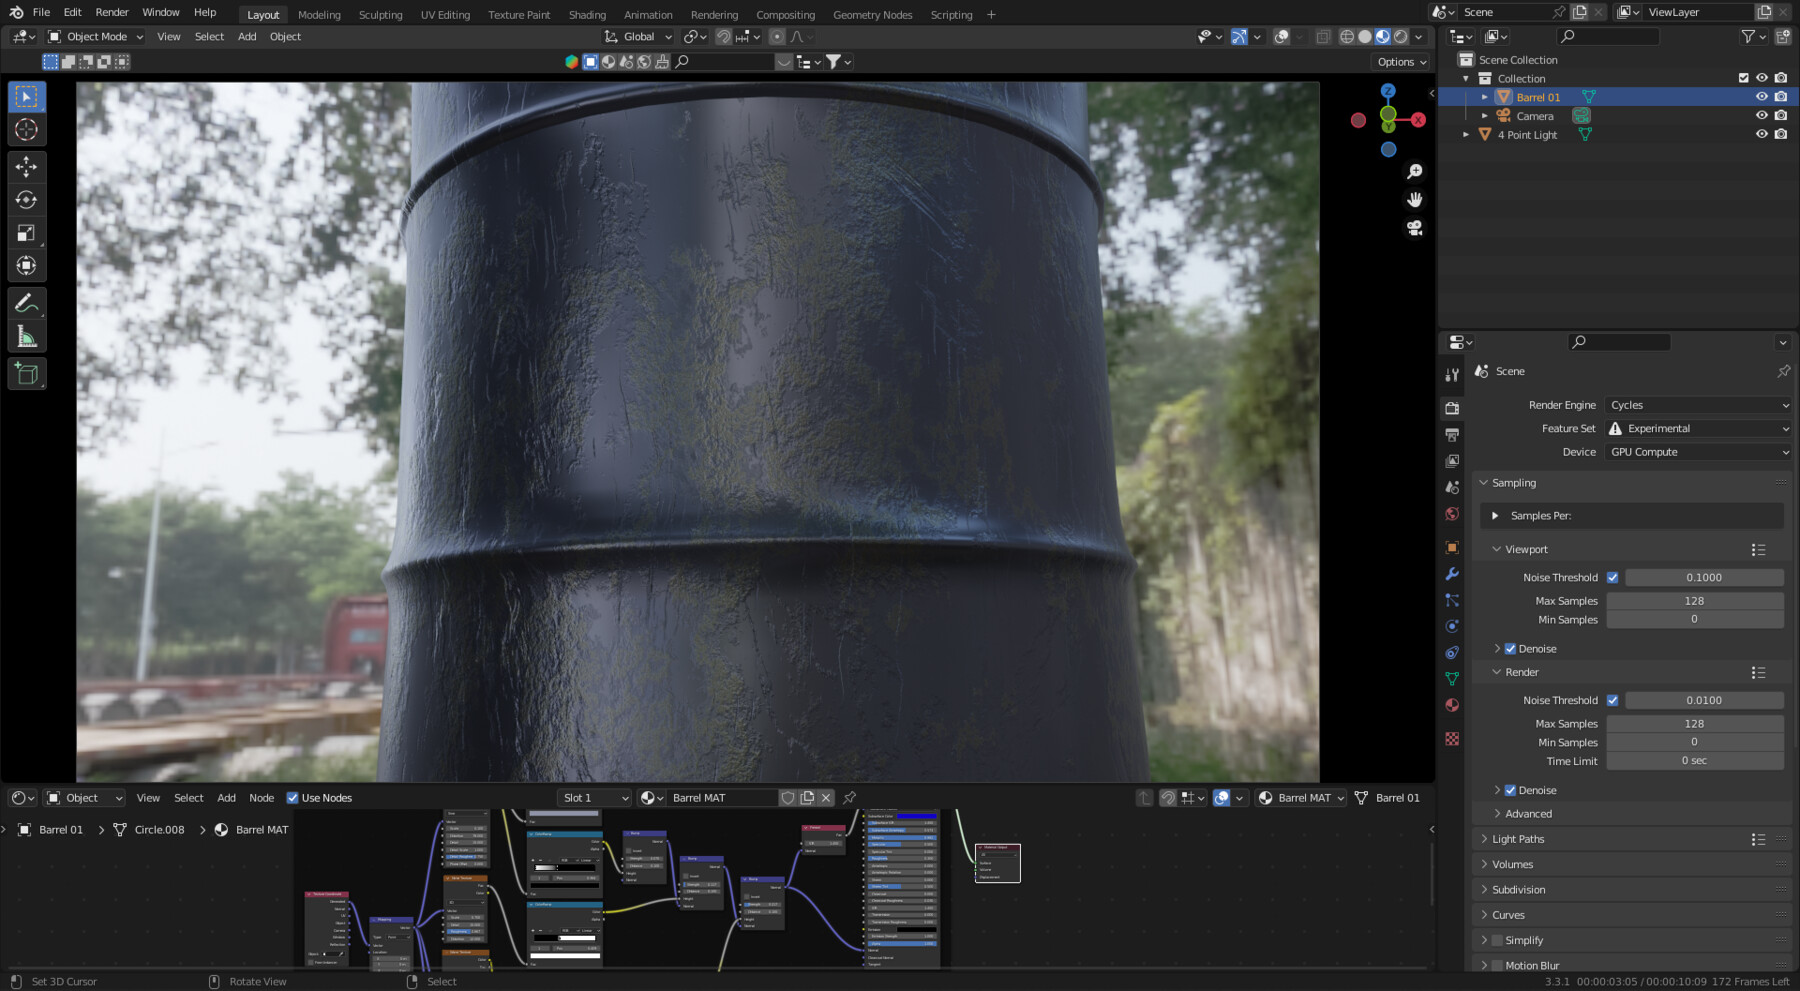The image size is (1800, 991).
Task: Click the viewport zoom magnifier icon
Action: (x=1414, y=170)
